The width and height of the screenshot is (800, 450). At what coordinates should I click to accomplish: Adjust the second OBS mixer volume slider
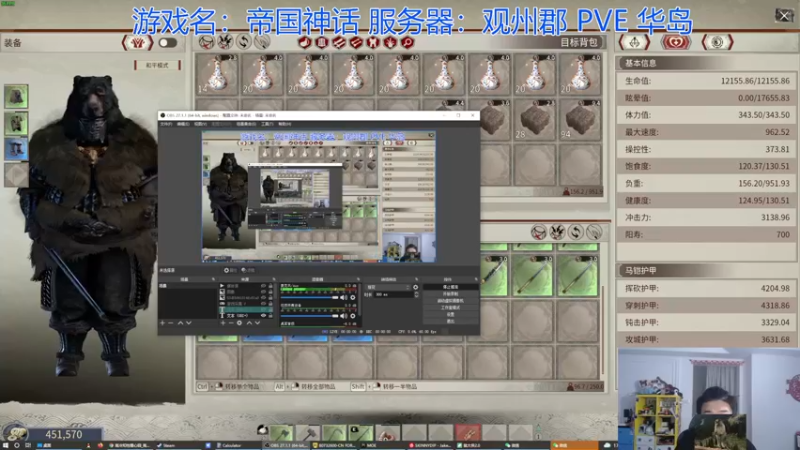(310, 316)
